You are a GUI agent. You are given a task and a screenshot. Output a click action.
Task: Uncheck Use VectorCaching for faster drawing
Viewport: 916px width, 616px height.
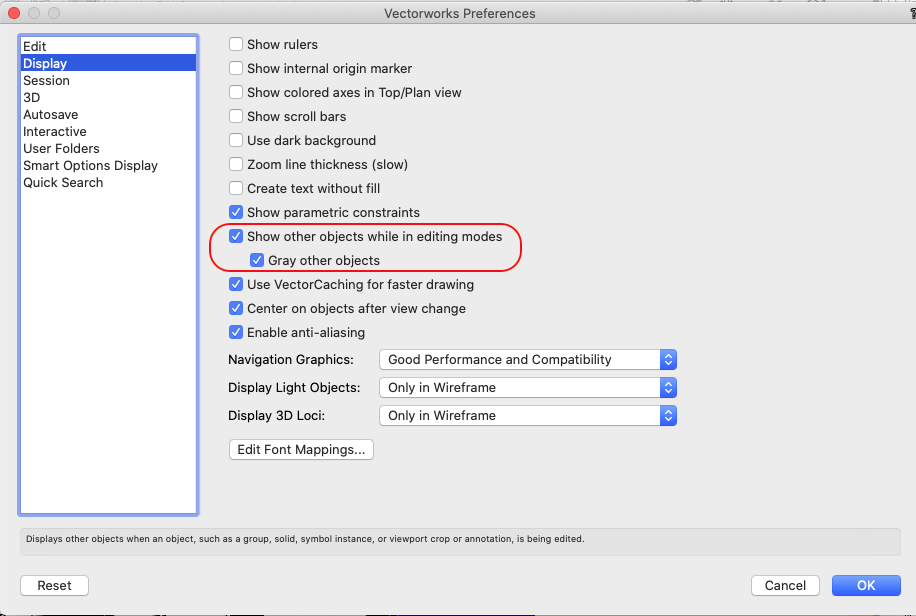(x=237, y=284)
